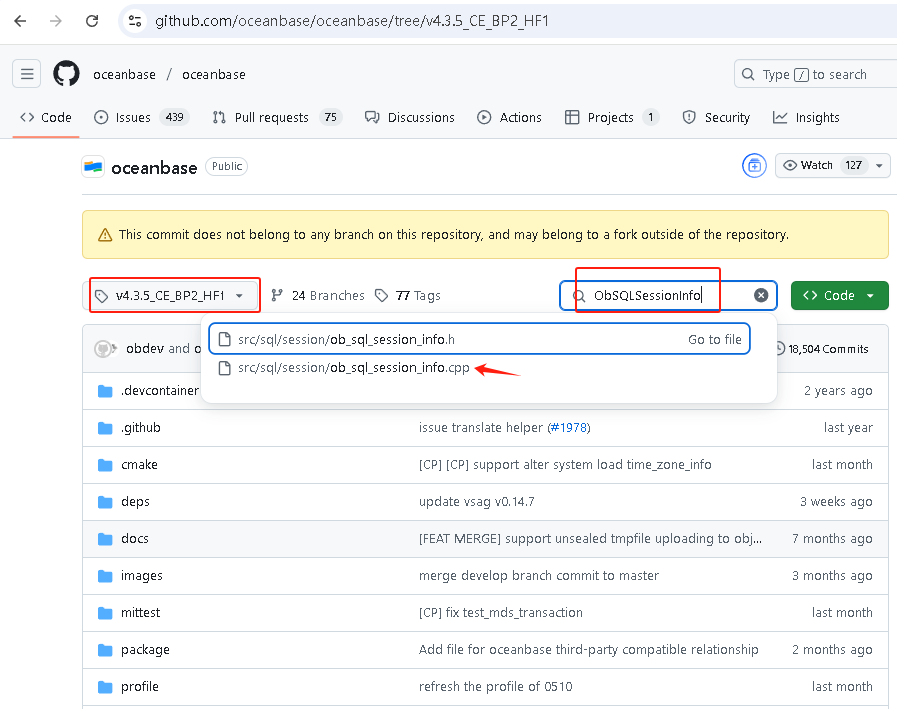
Task: Open commit '[CP] fix test_mds_transaction'
Action: (501, 612)
